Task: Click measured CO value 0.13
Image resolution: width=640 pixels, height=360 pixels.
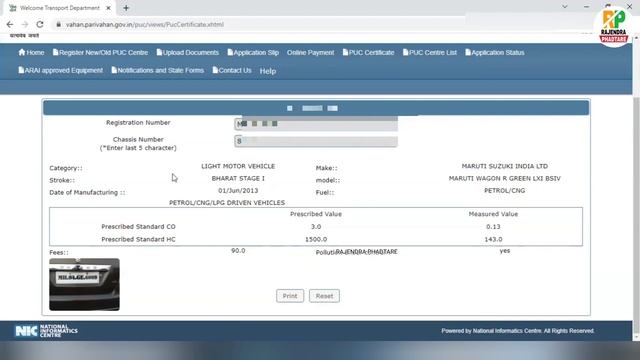Action: pos(493,227)
